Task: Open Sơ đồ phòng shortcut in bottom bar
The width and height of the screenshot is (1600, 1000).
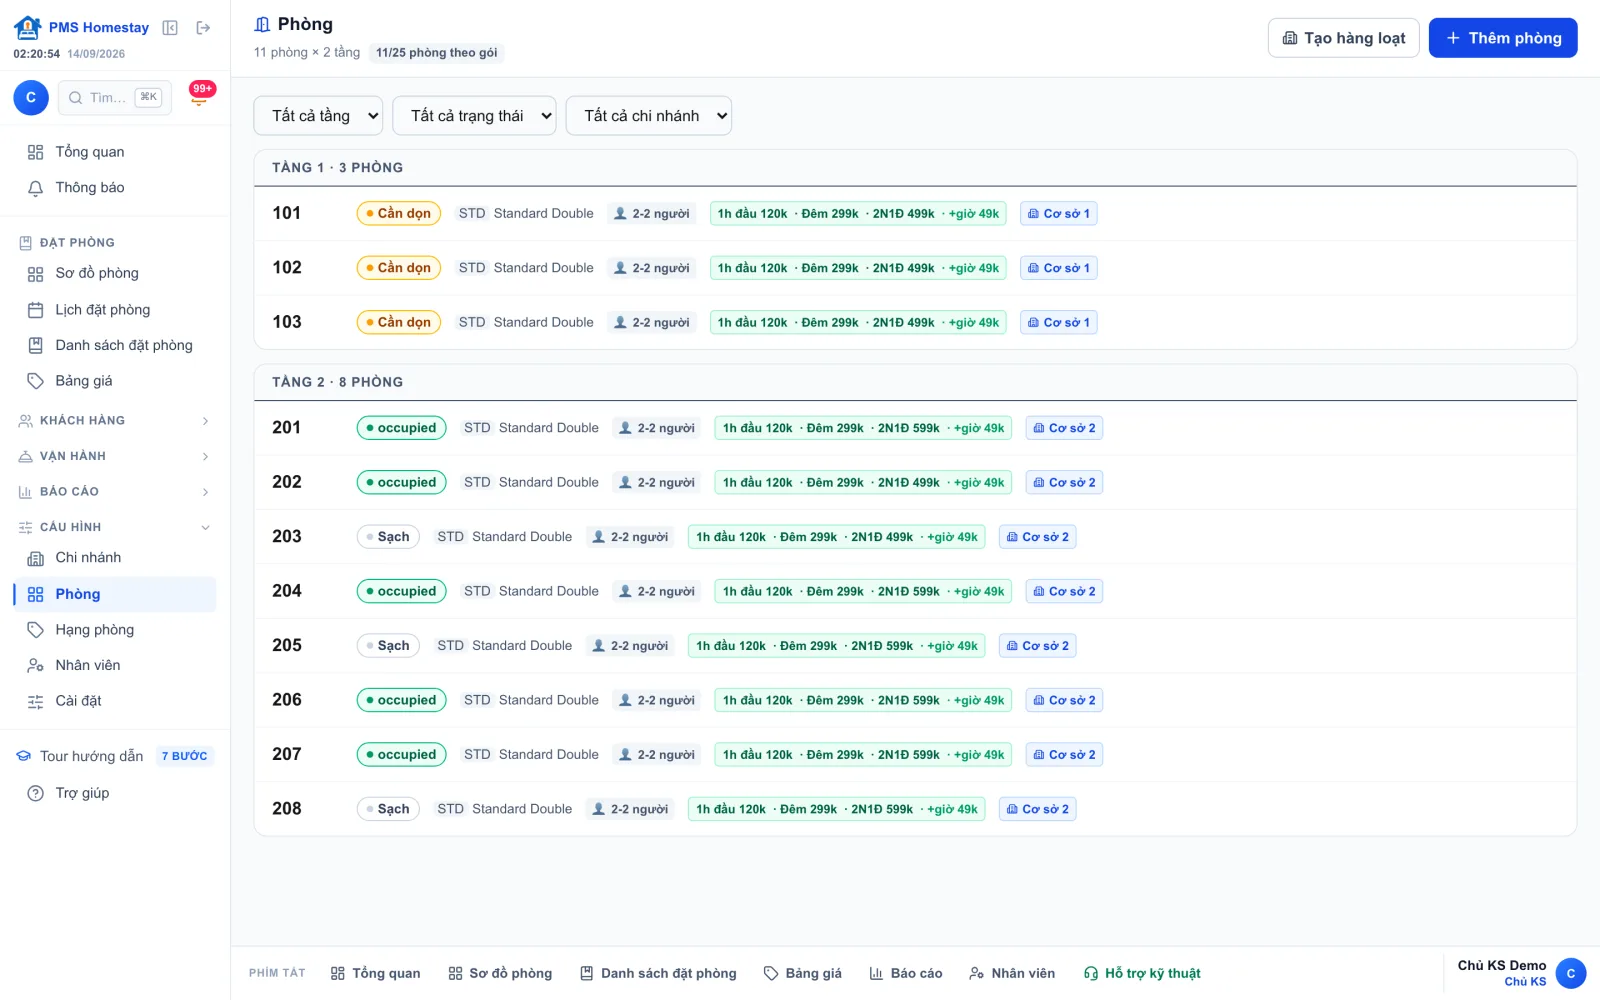Action: [500, 974]
